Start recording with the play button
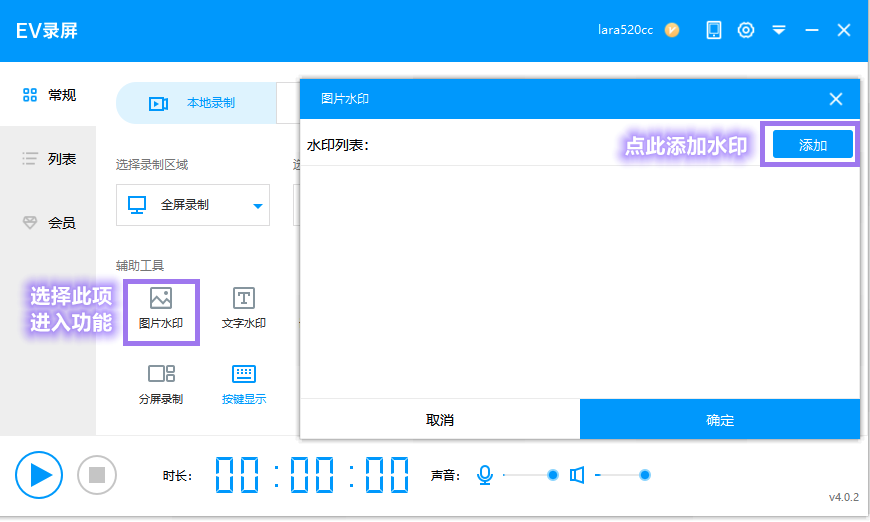Image resolution: width=870 pixels, height=522 pixels. pos(39,475)
